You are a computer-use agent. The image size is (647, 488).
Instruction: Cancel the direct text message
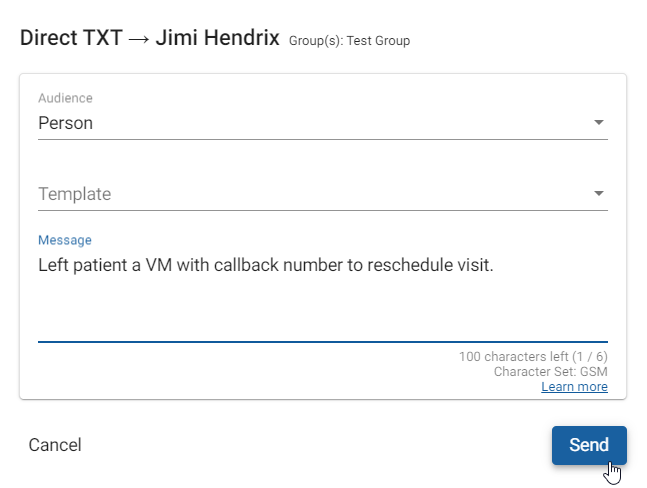[x=55, y=445]
